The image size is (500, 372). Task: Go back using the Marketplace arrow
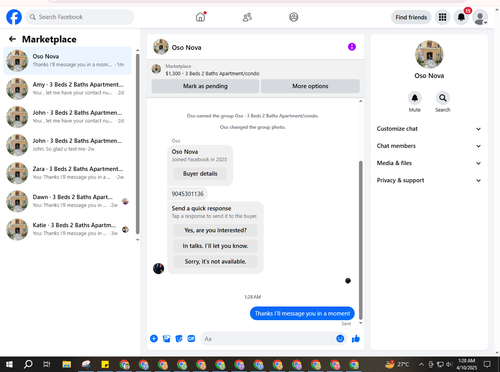point(13,39)
